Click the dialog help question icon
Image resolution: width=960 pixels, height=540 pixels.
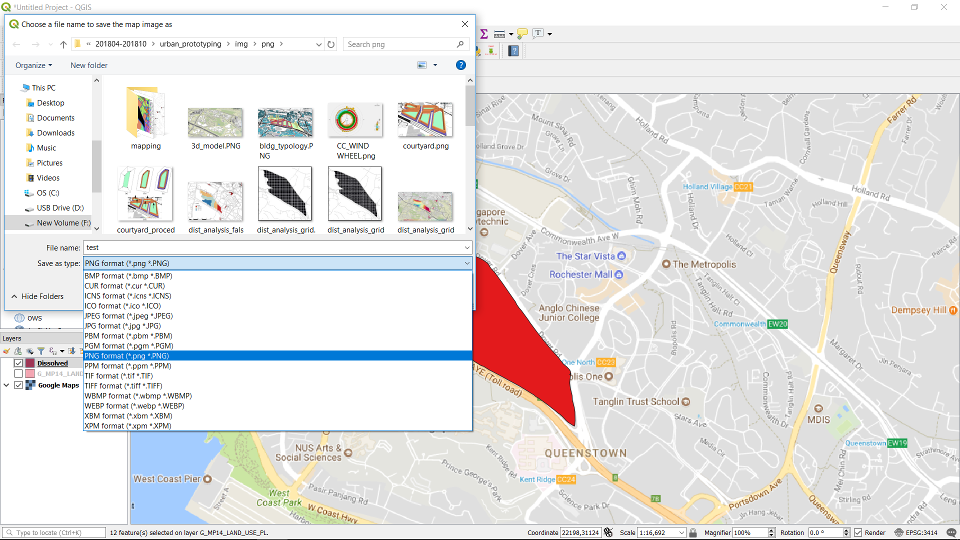click(461, 65)
